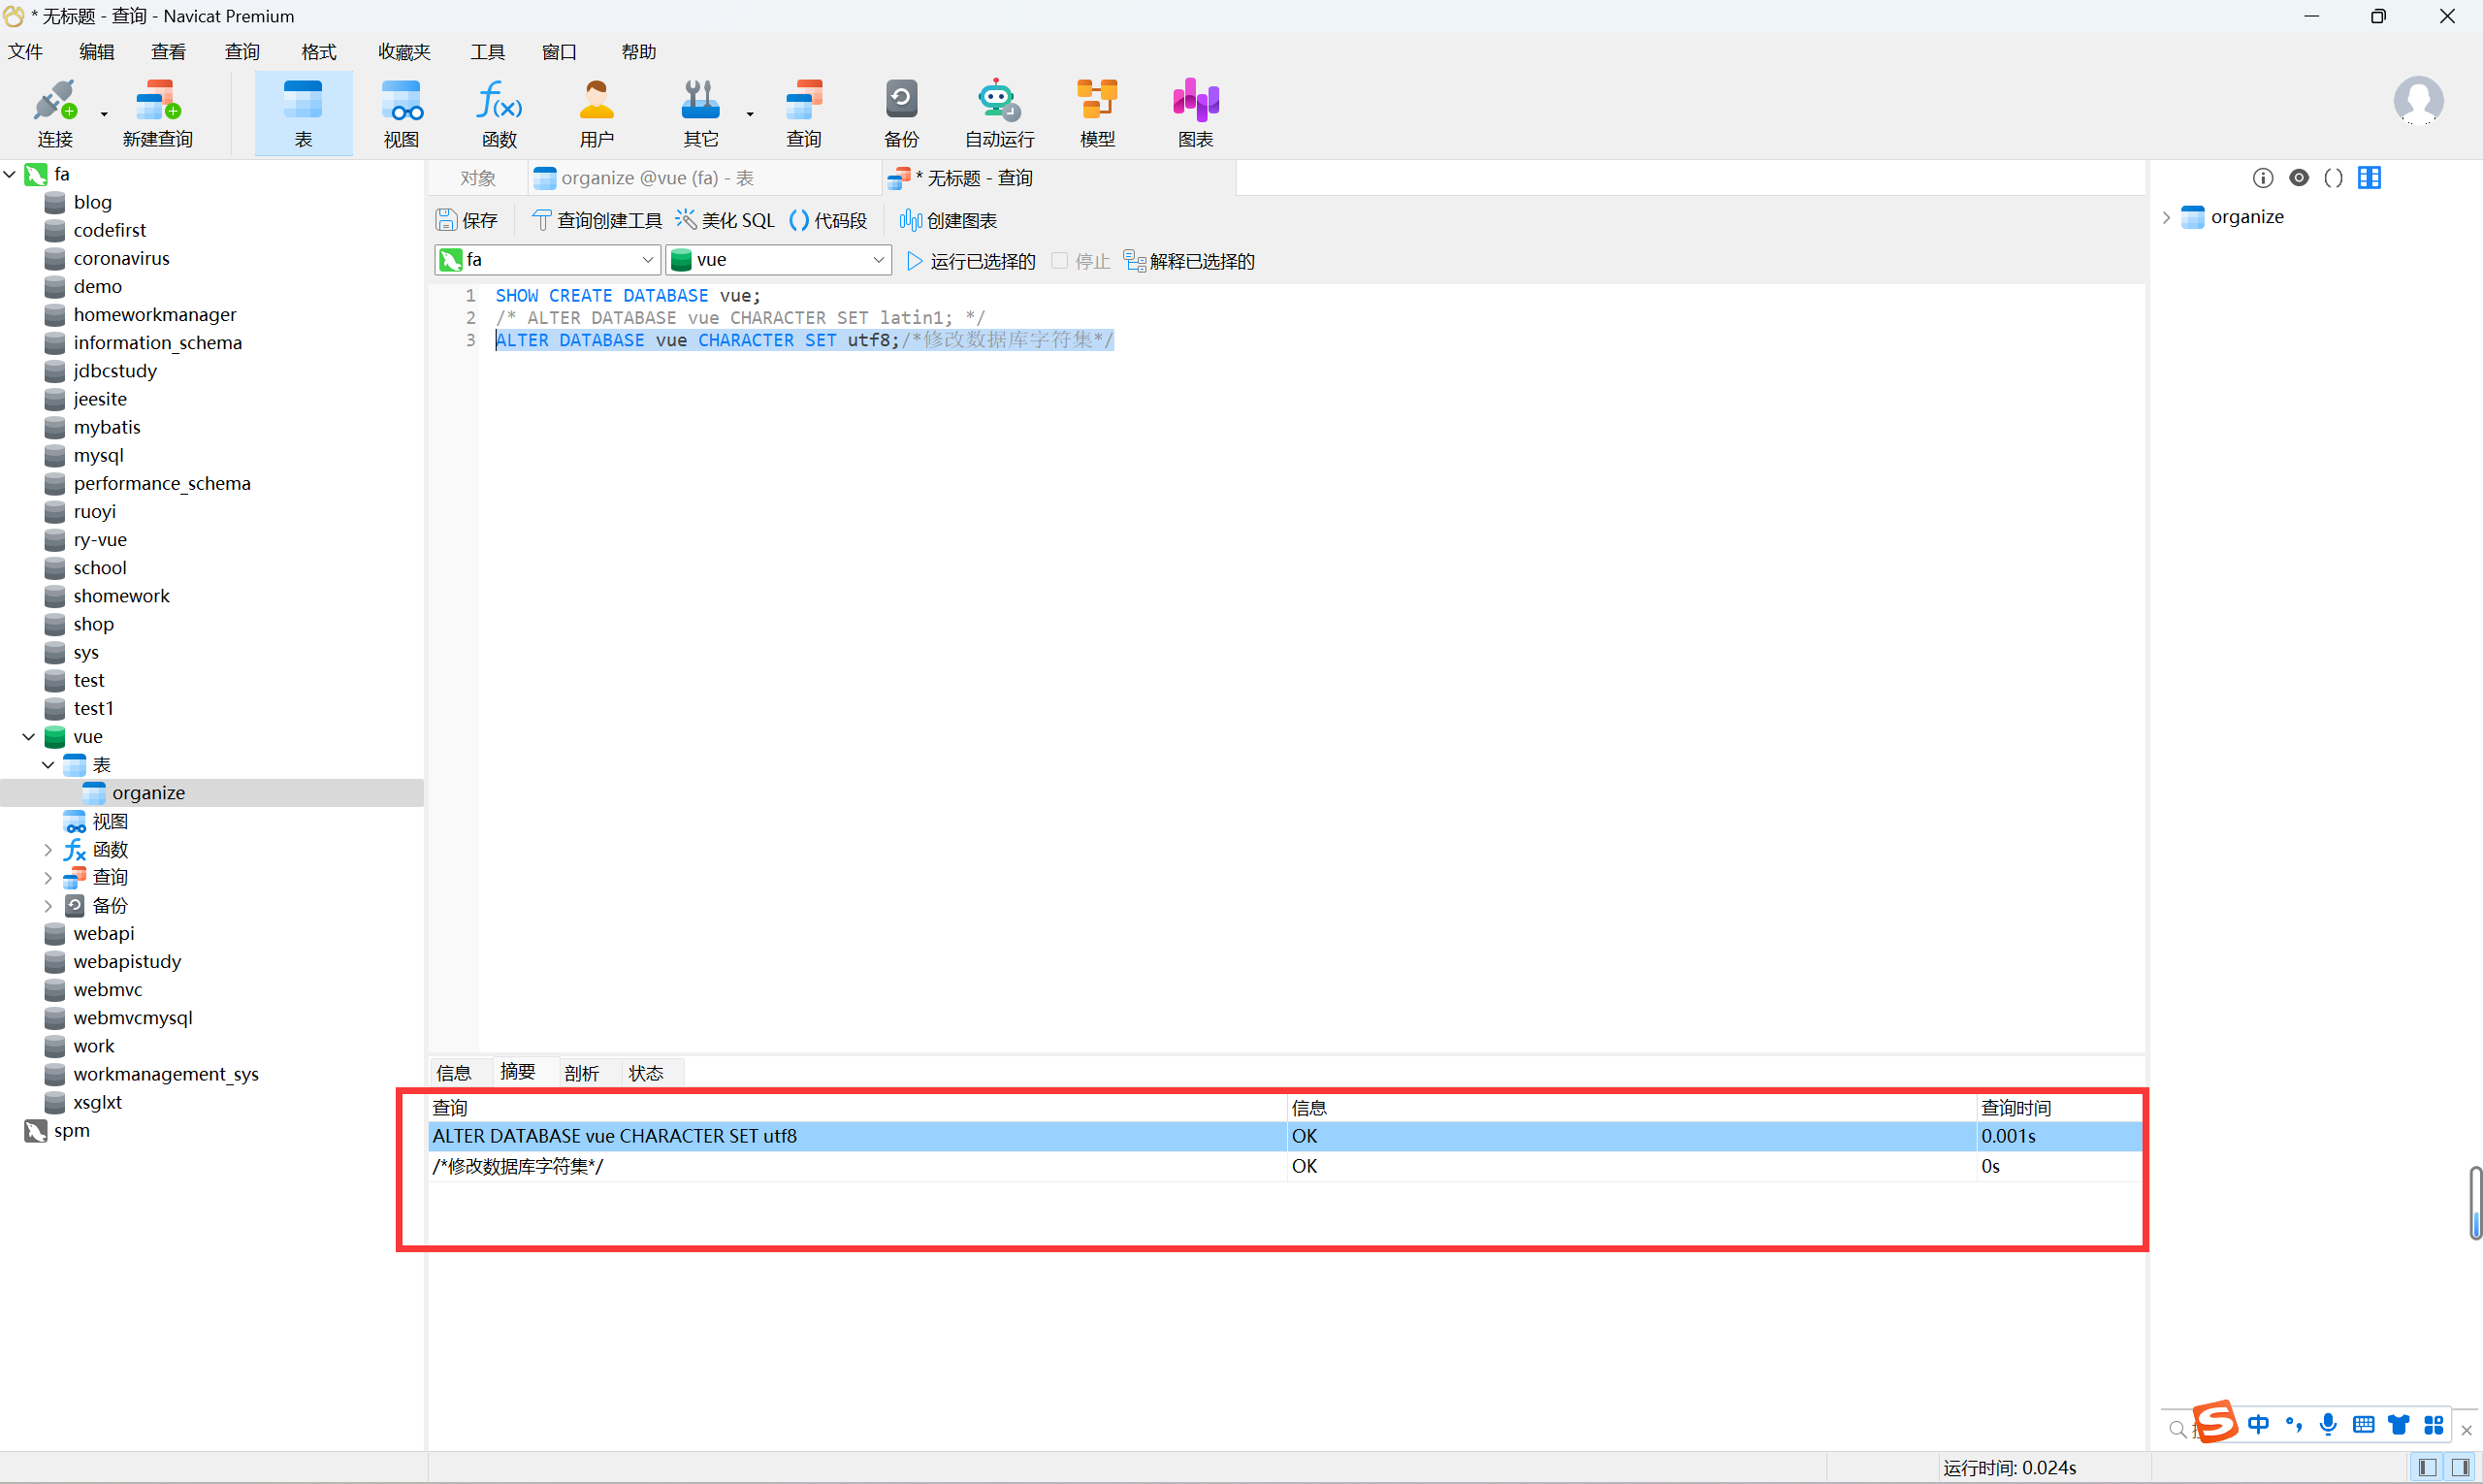Click the New Query (新建查询) toolbar icon
The height and width of the screenshot is (1484, 2483).
pos(157,112)
